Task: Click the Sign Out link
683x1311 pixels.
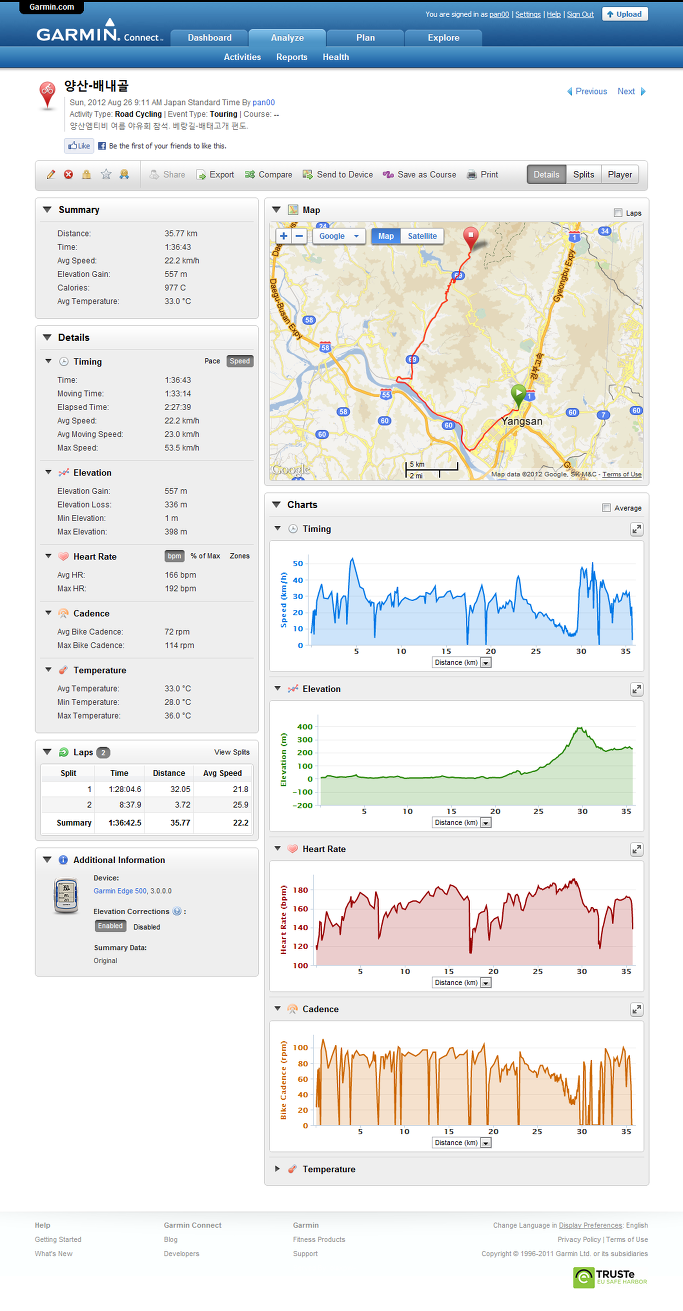Action: (x=580, y=15)
